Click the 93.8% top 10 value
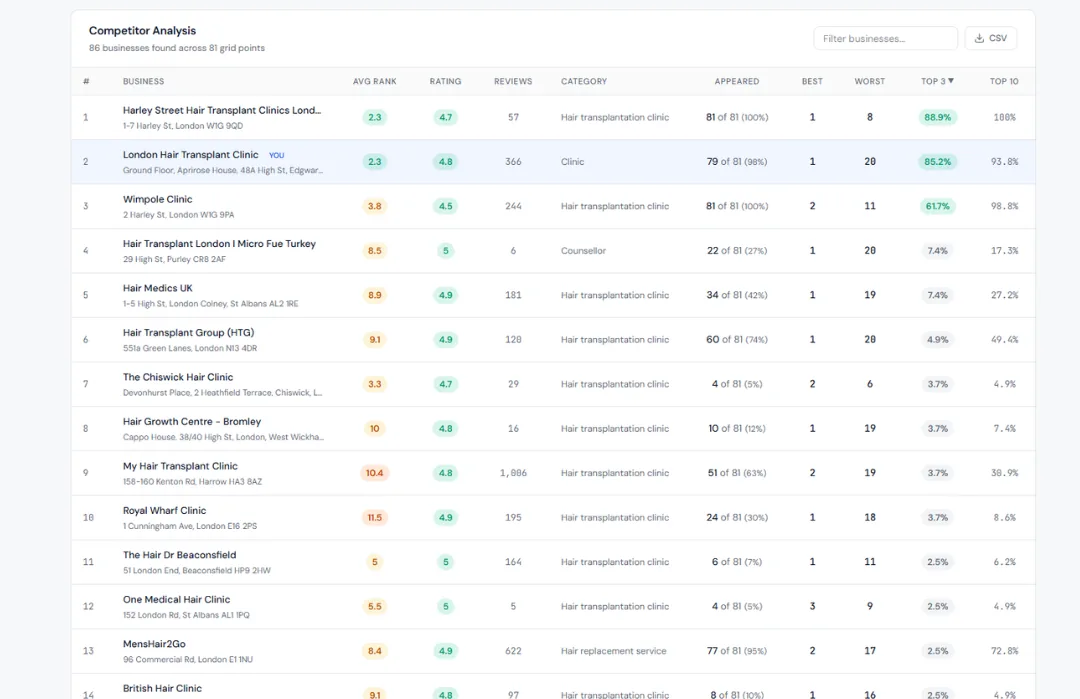 coord(1004,162)
